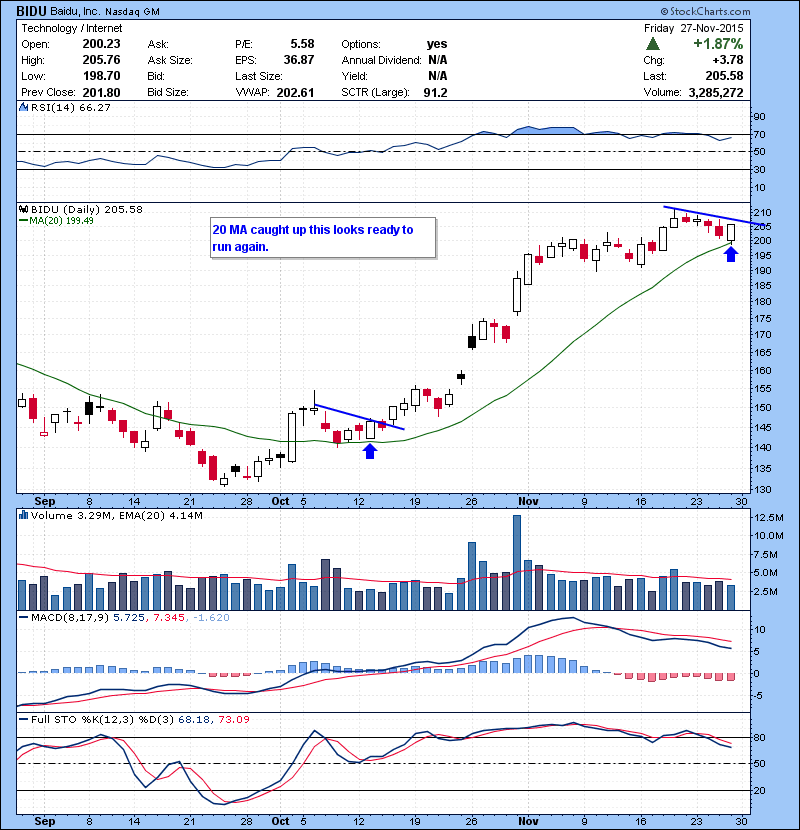Click the RSI indicator icon beside RSI(14)
800x830 pixels.
23,107
